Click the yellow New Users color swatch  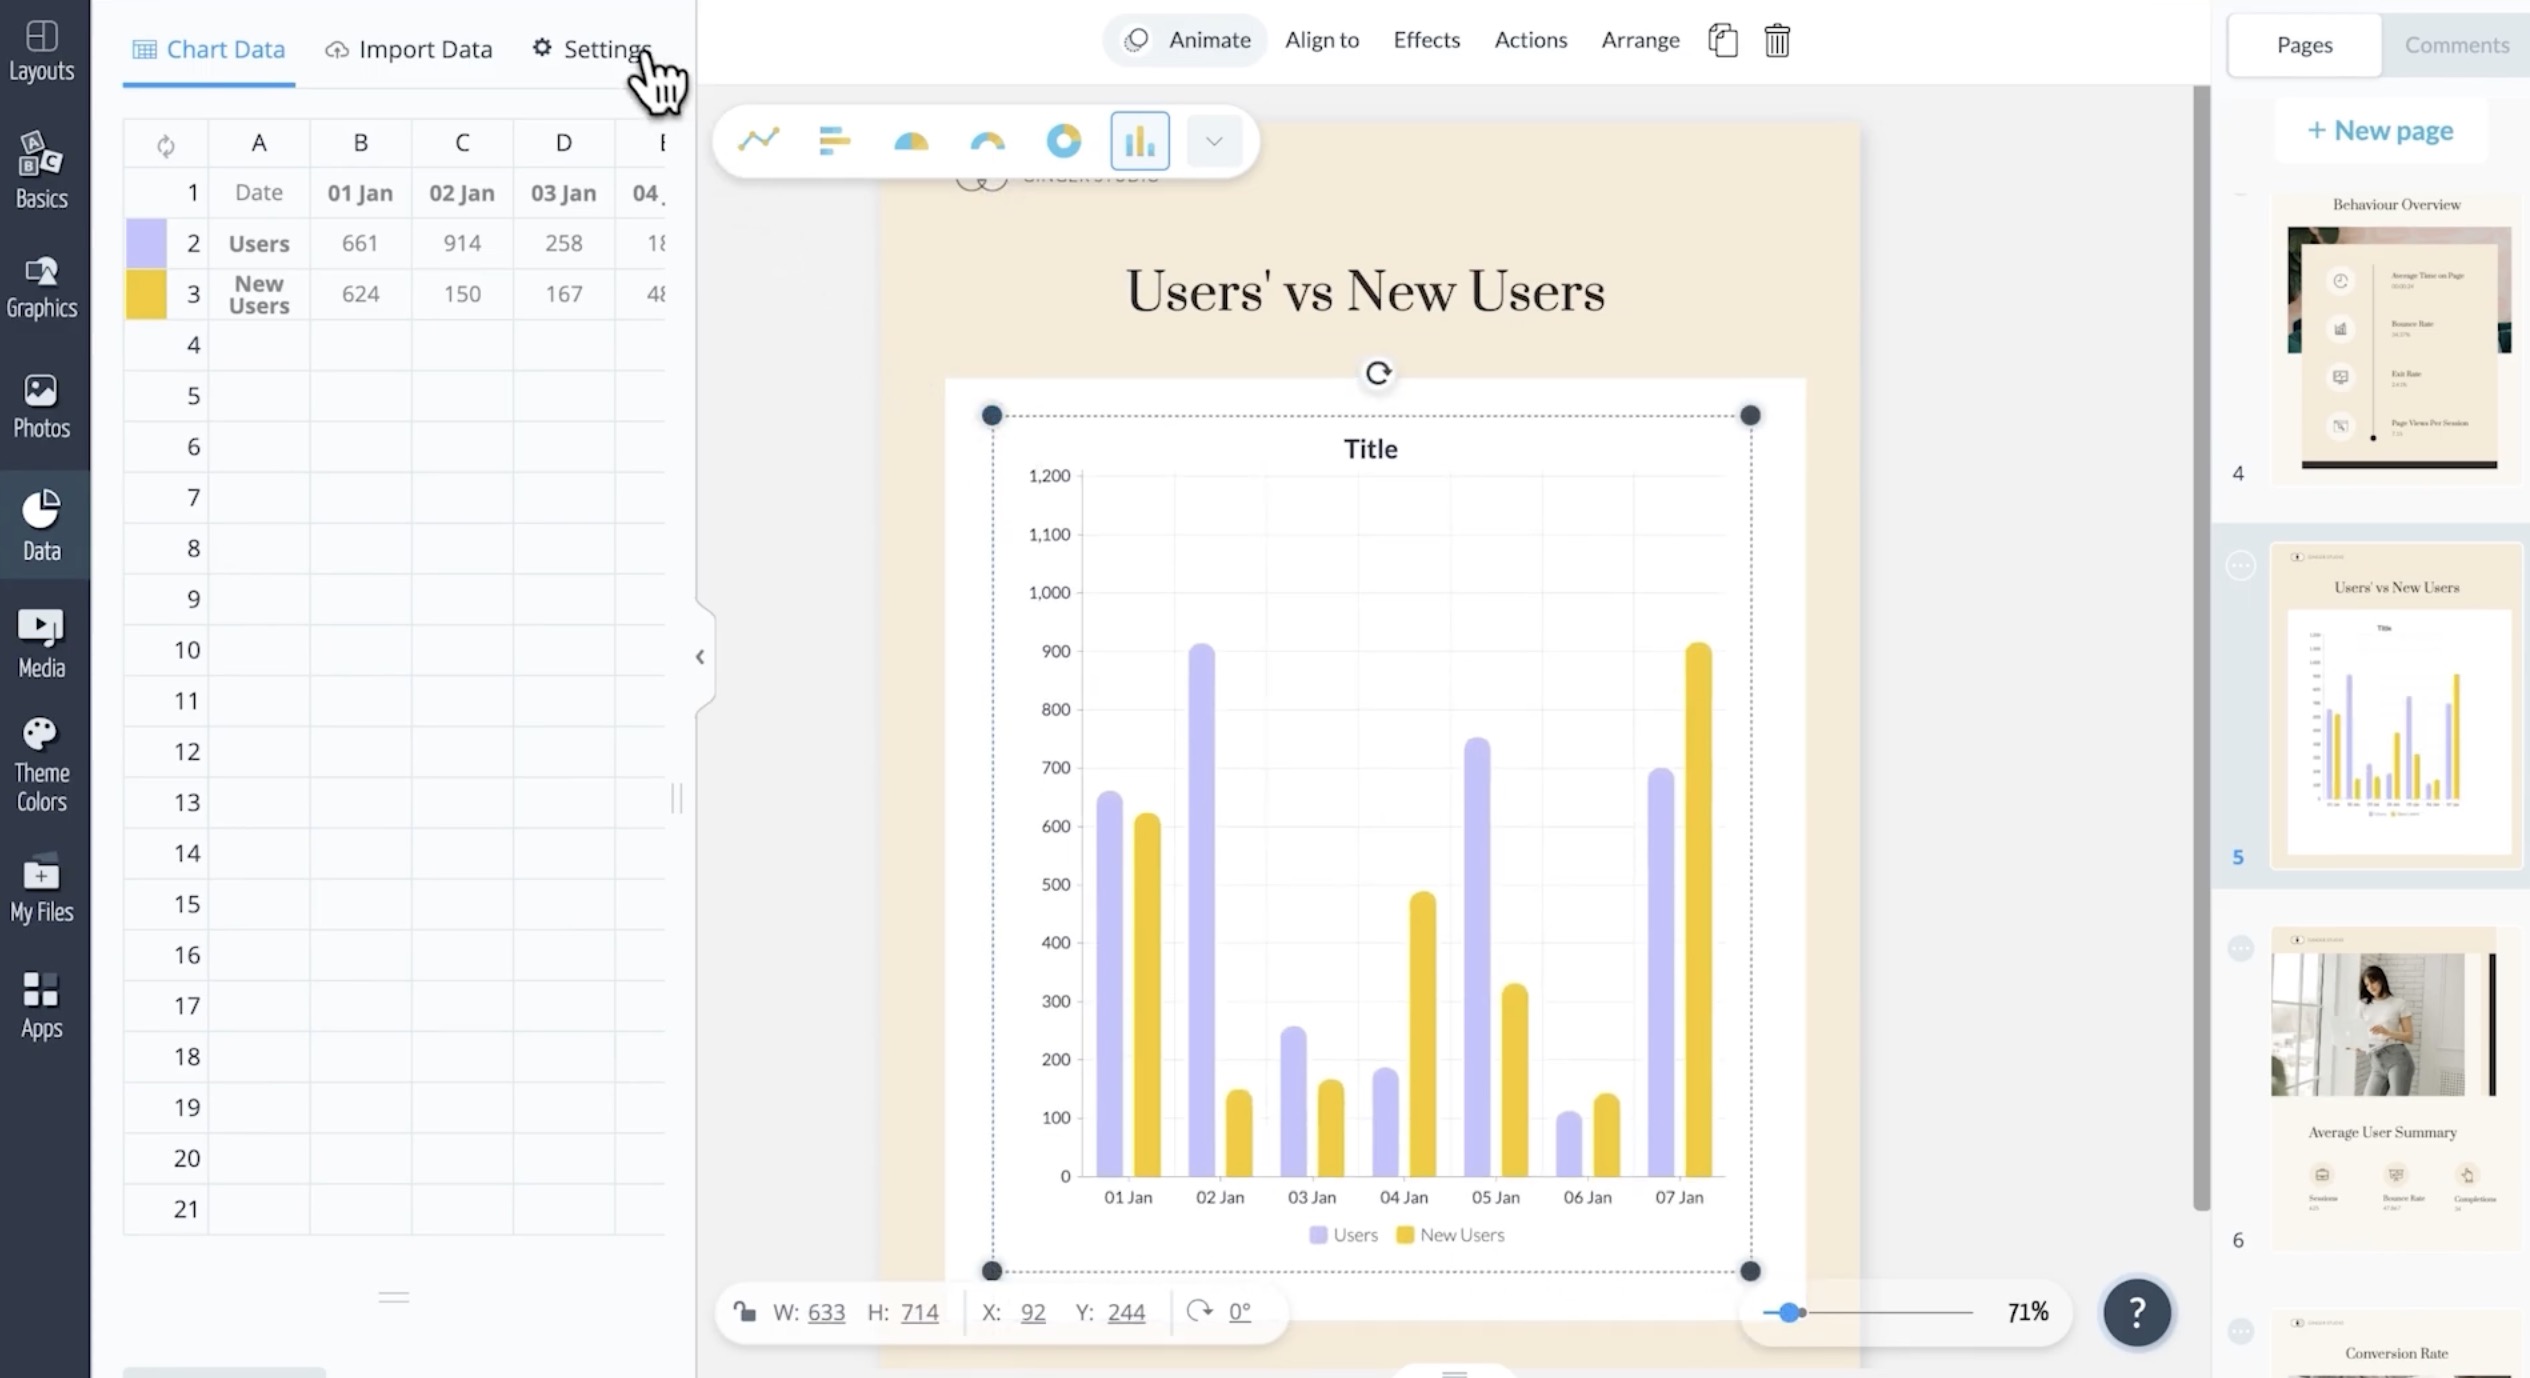click(x=146, y=294)
